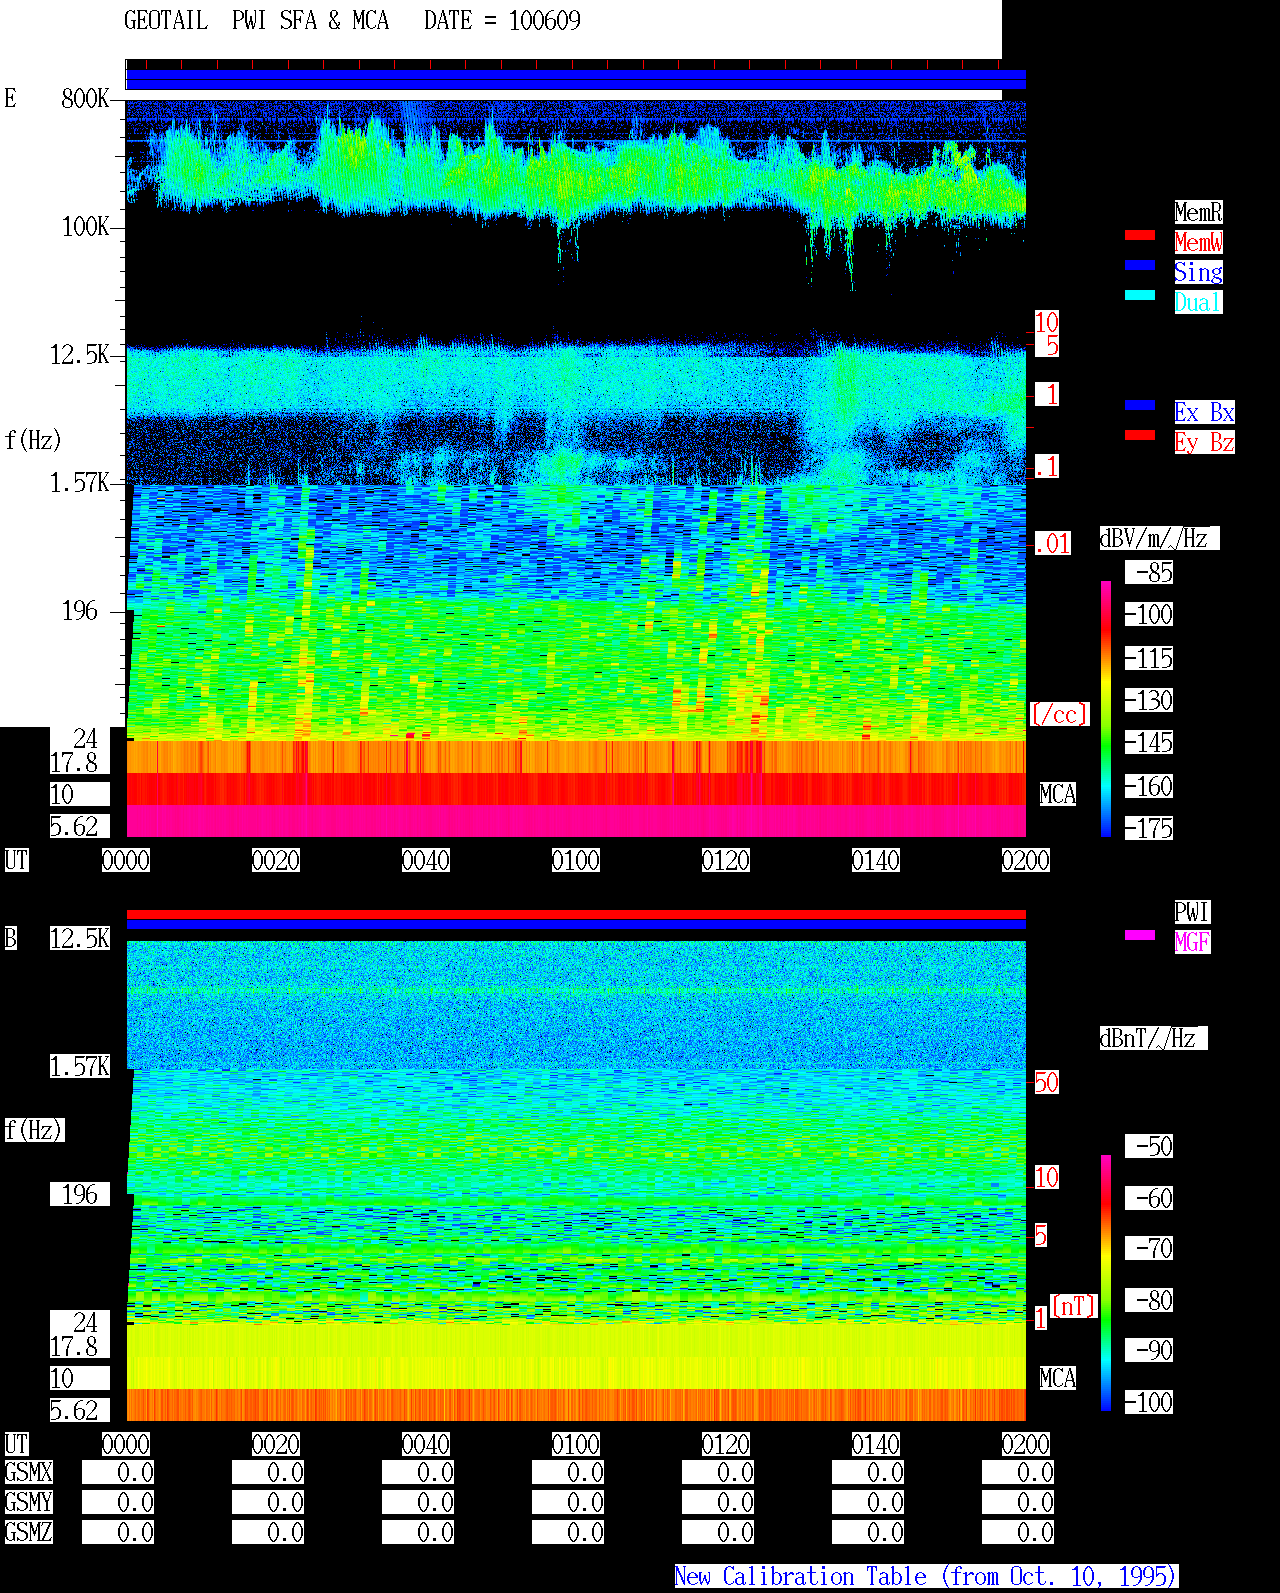The width and height of the screenshot is (1280, 1593).
Task: Click the 0100 UT tick on the electric spectrogram
Action: point(576,860)
